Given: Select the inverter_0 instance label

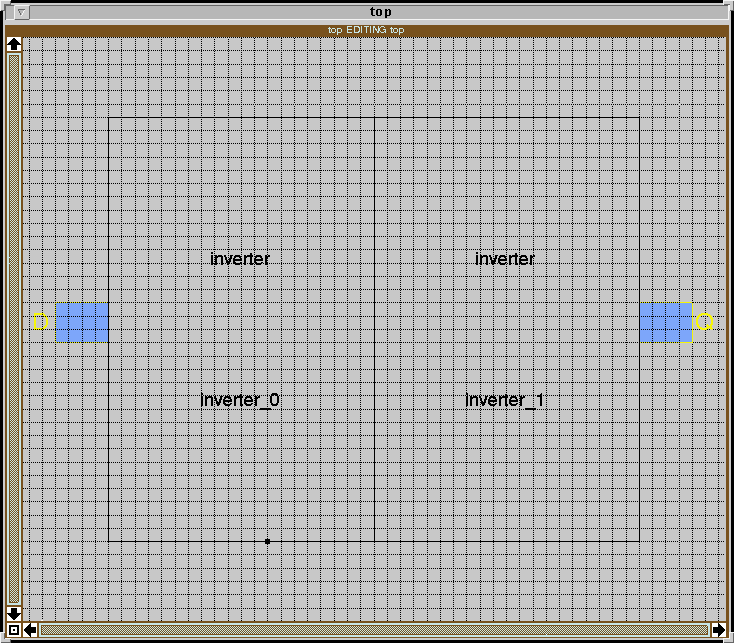Looking at the screenshot, I should (x=240, y=400).
